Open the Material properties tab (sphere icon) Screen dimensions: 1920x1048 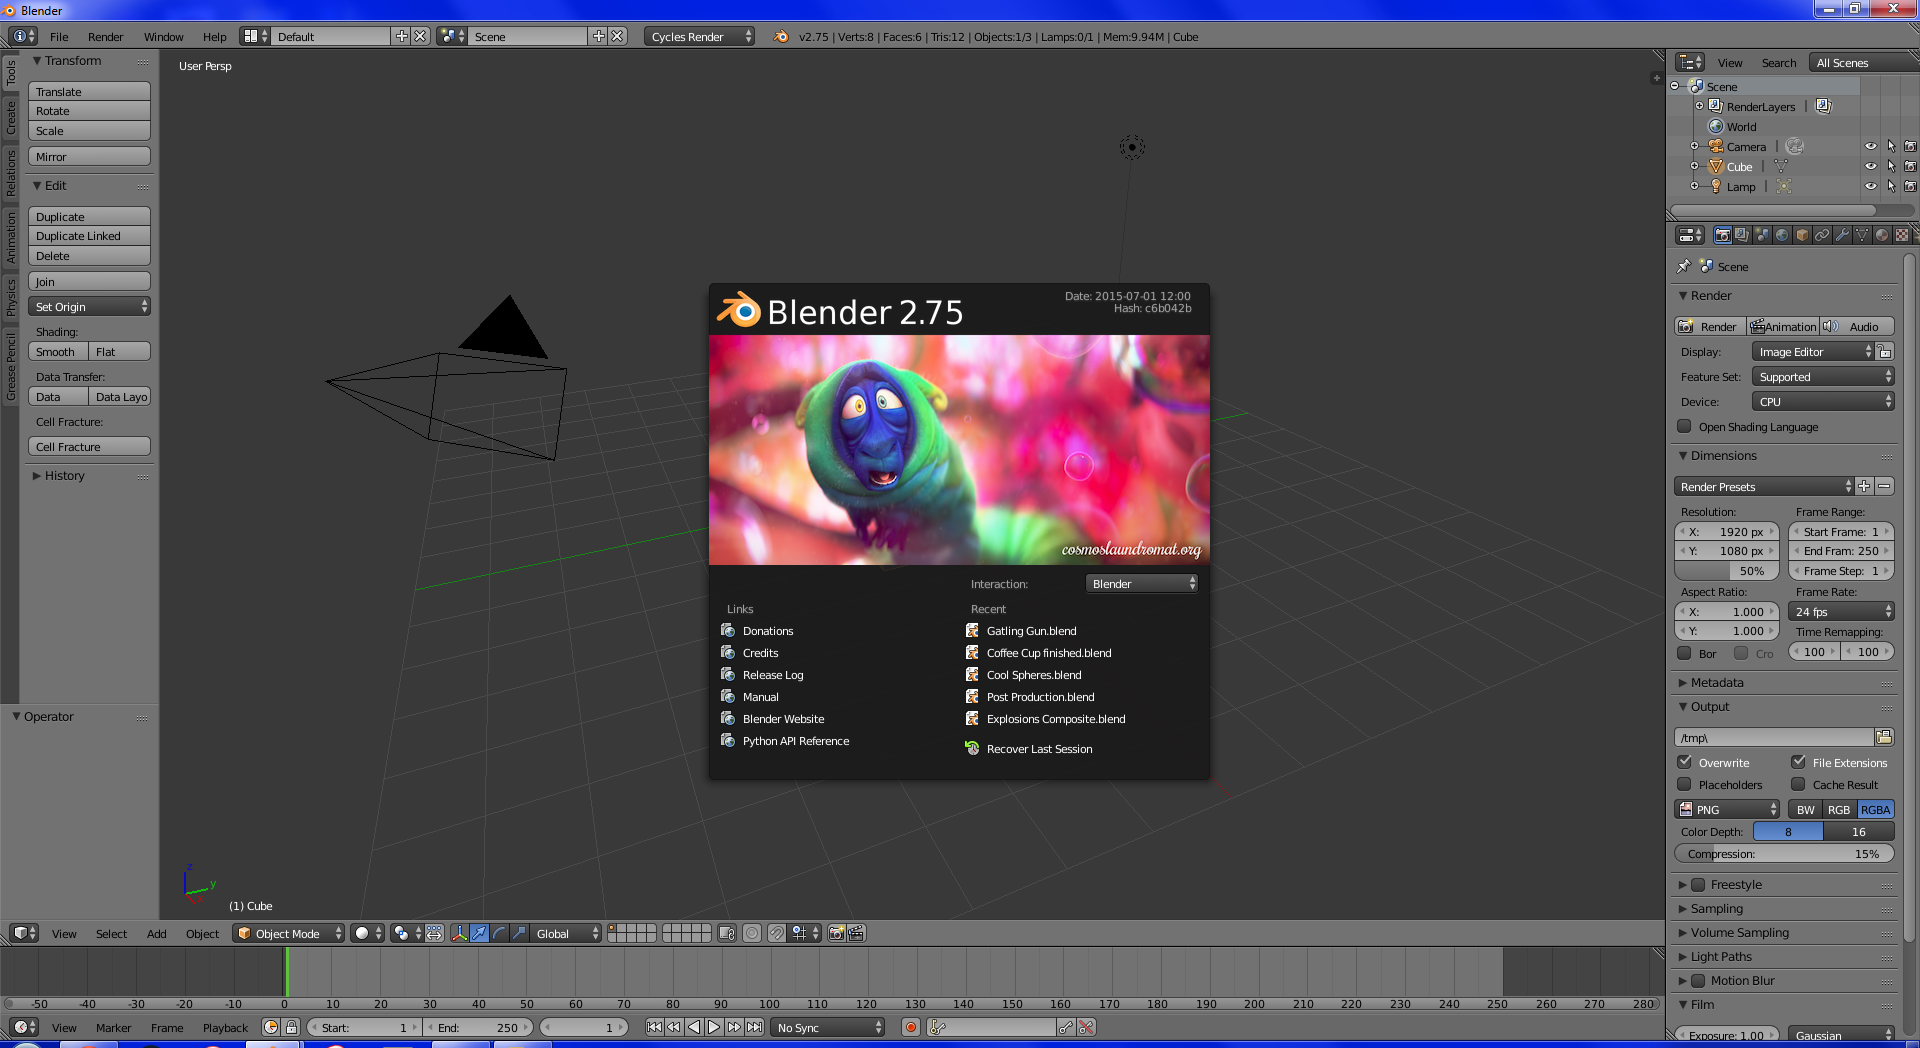pos(1882,235)
